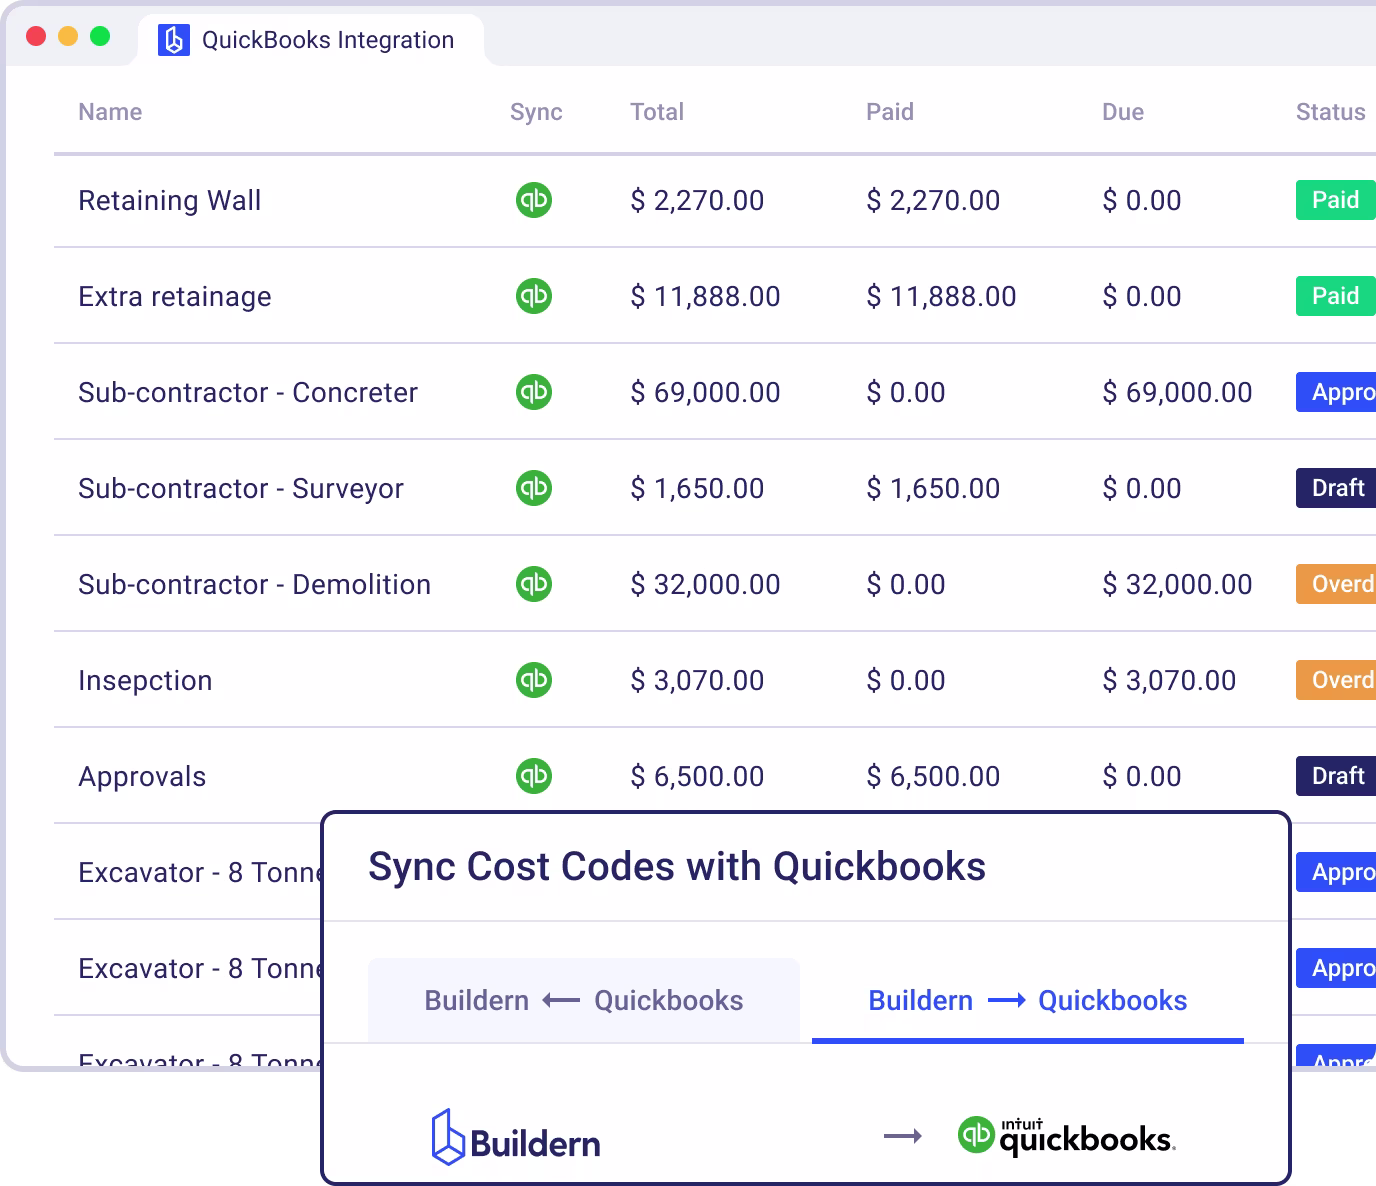Click Overdue badge in Demolition row
Viewport: 1376px width, 1186px height.
click(x=1336, y=584)
